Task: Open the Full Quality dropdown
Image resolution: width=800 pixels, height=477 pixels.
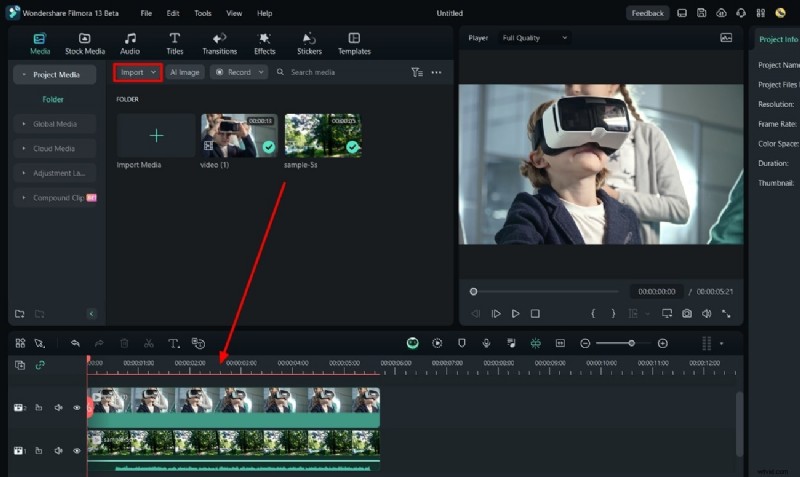Action: point(534,38)
